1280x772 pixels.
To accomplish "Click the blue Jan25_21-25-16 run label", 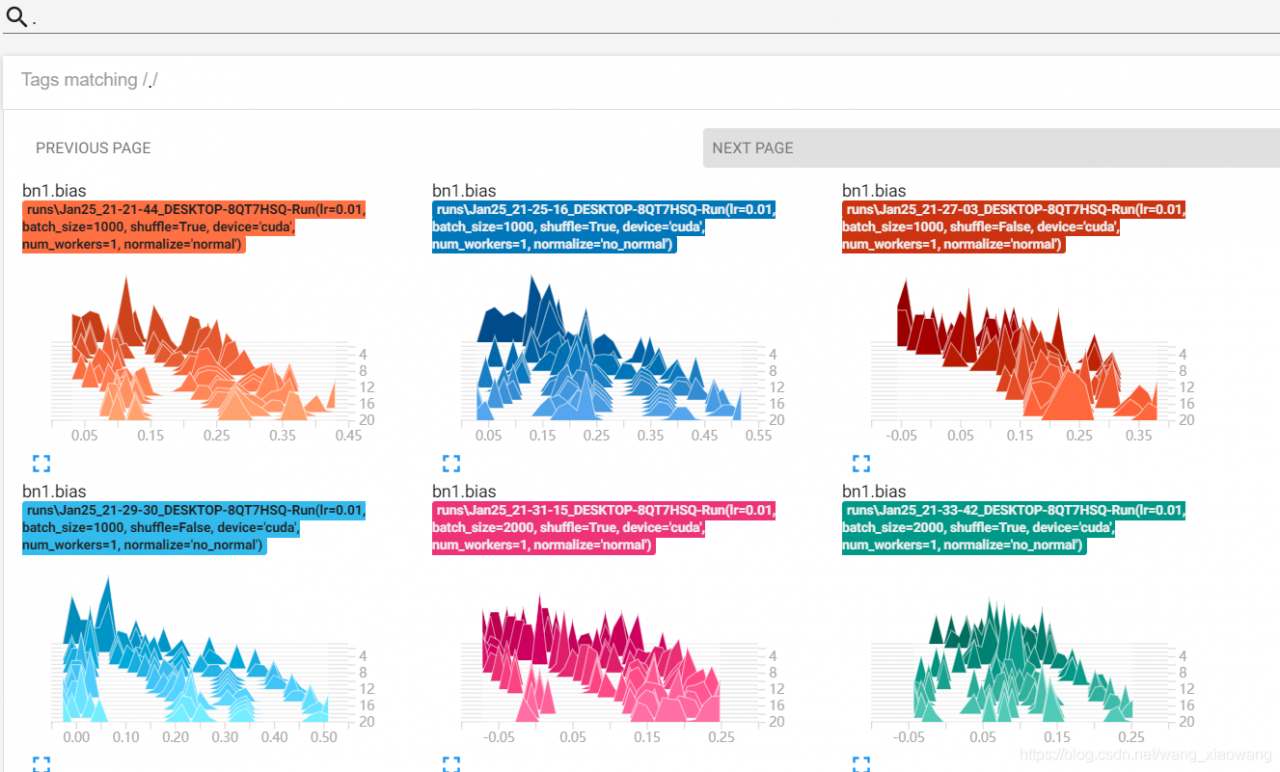I will [604, 226].
